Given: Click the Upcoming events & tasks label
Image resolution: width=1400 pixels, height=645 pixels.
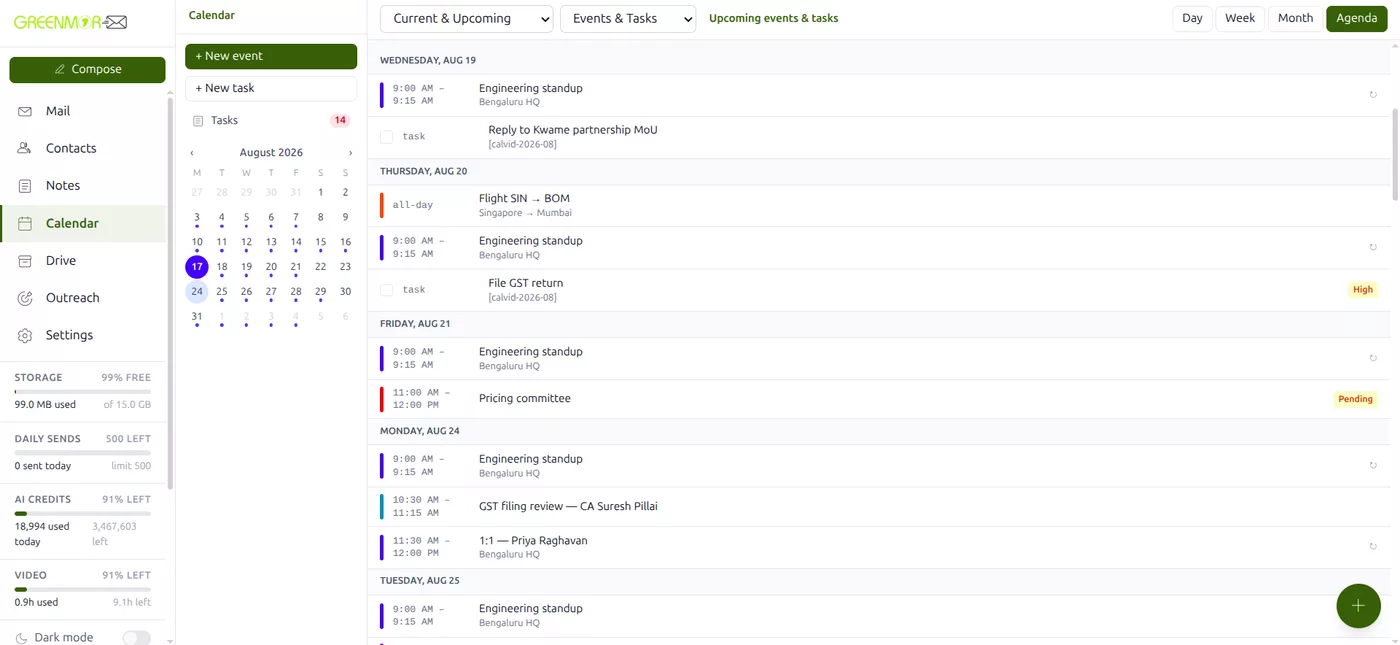Looking at the screenshot, I should (x=773, y=18).
